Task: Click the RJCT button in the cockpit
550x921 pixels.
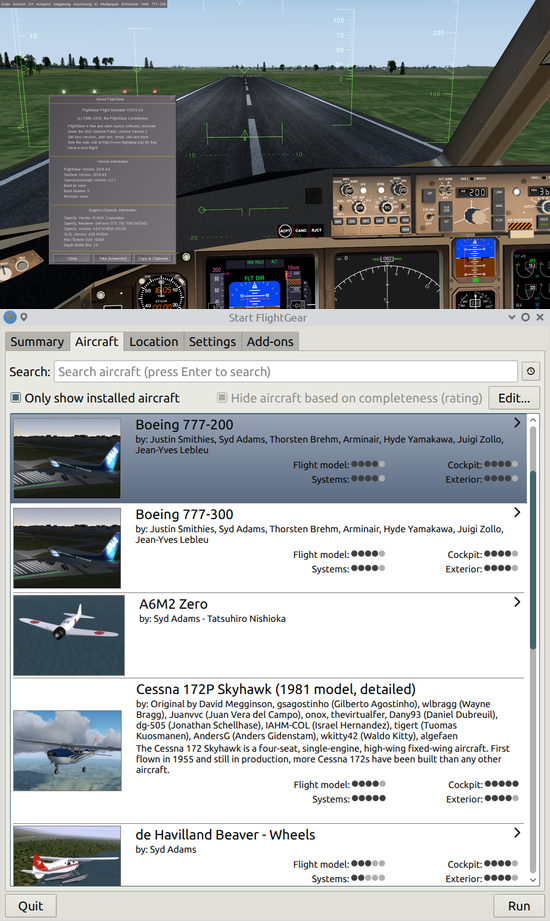Action: (x=316, y=230)
